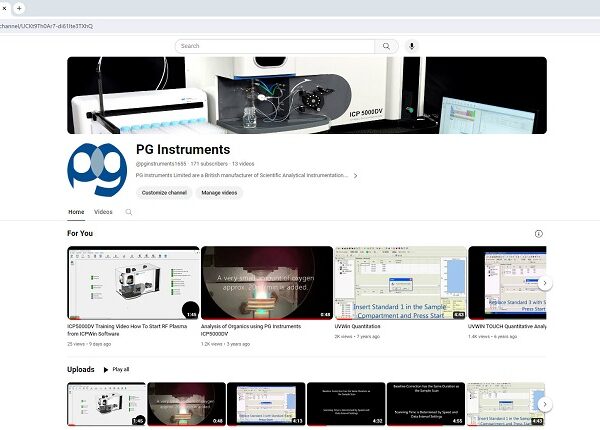This screenshot has height=430, width=600.
Task: Click the '171 subscribers' text
Action: coord(209,164)
